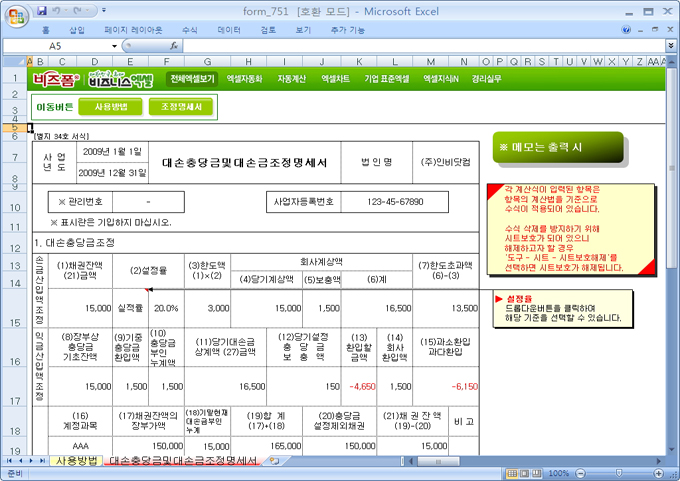Click the insert function fx icon

pyautogui.click(x=174, y=46)
